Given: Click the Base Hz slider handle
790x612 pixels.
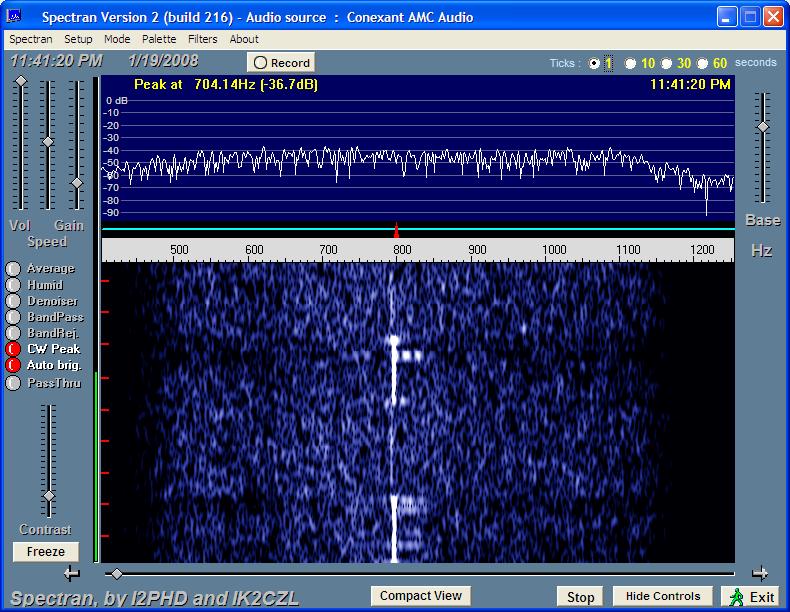Looking at the screenshot, I should click(x=763, y=127).
